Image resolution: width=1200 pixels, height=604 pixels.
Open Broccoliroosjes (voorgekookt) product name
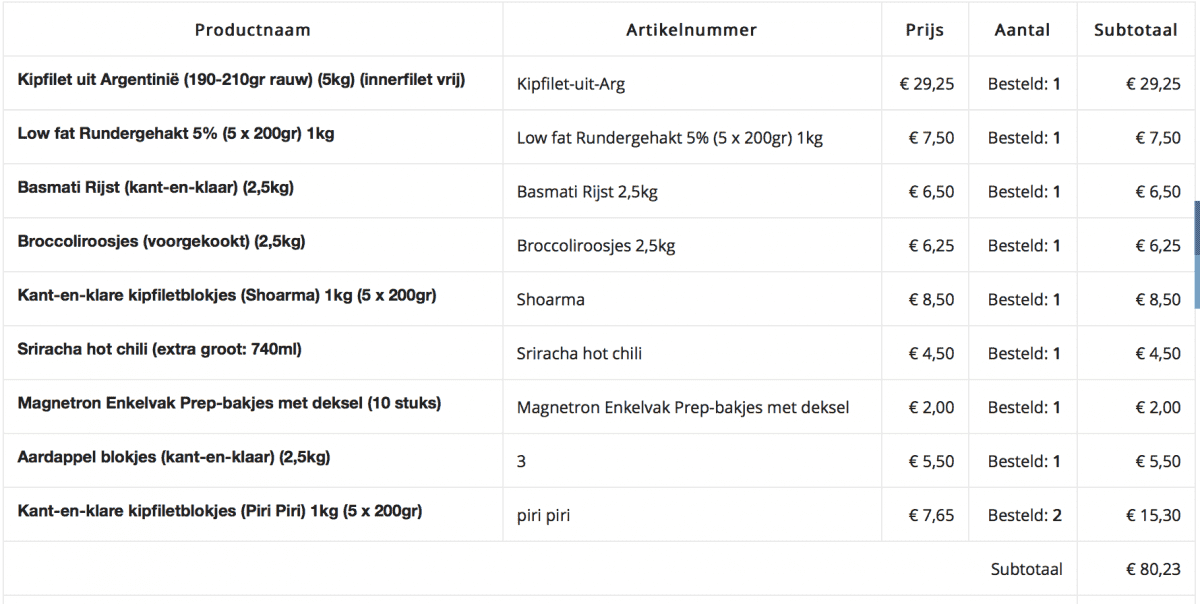161,241
